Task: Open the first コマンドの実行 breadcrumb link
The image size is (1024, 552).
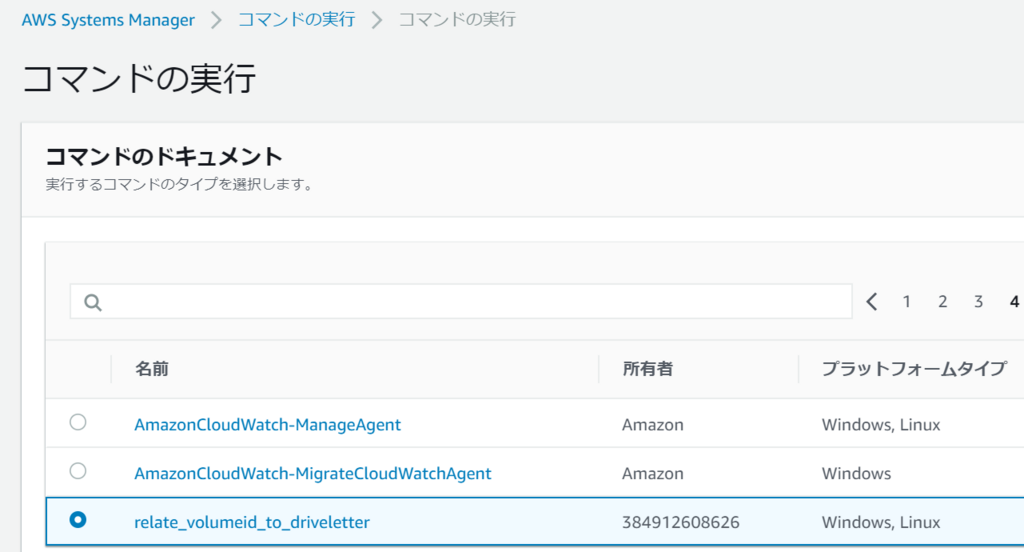Action: coord(296,20)
